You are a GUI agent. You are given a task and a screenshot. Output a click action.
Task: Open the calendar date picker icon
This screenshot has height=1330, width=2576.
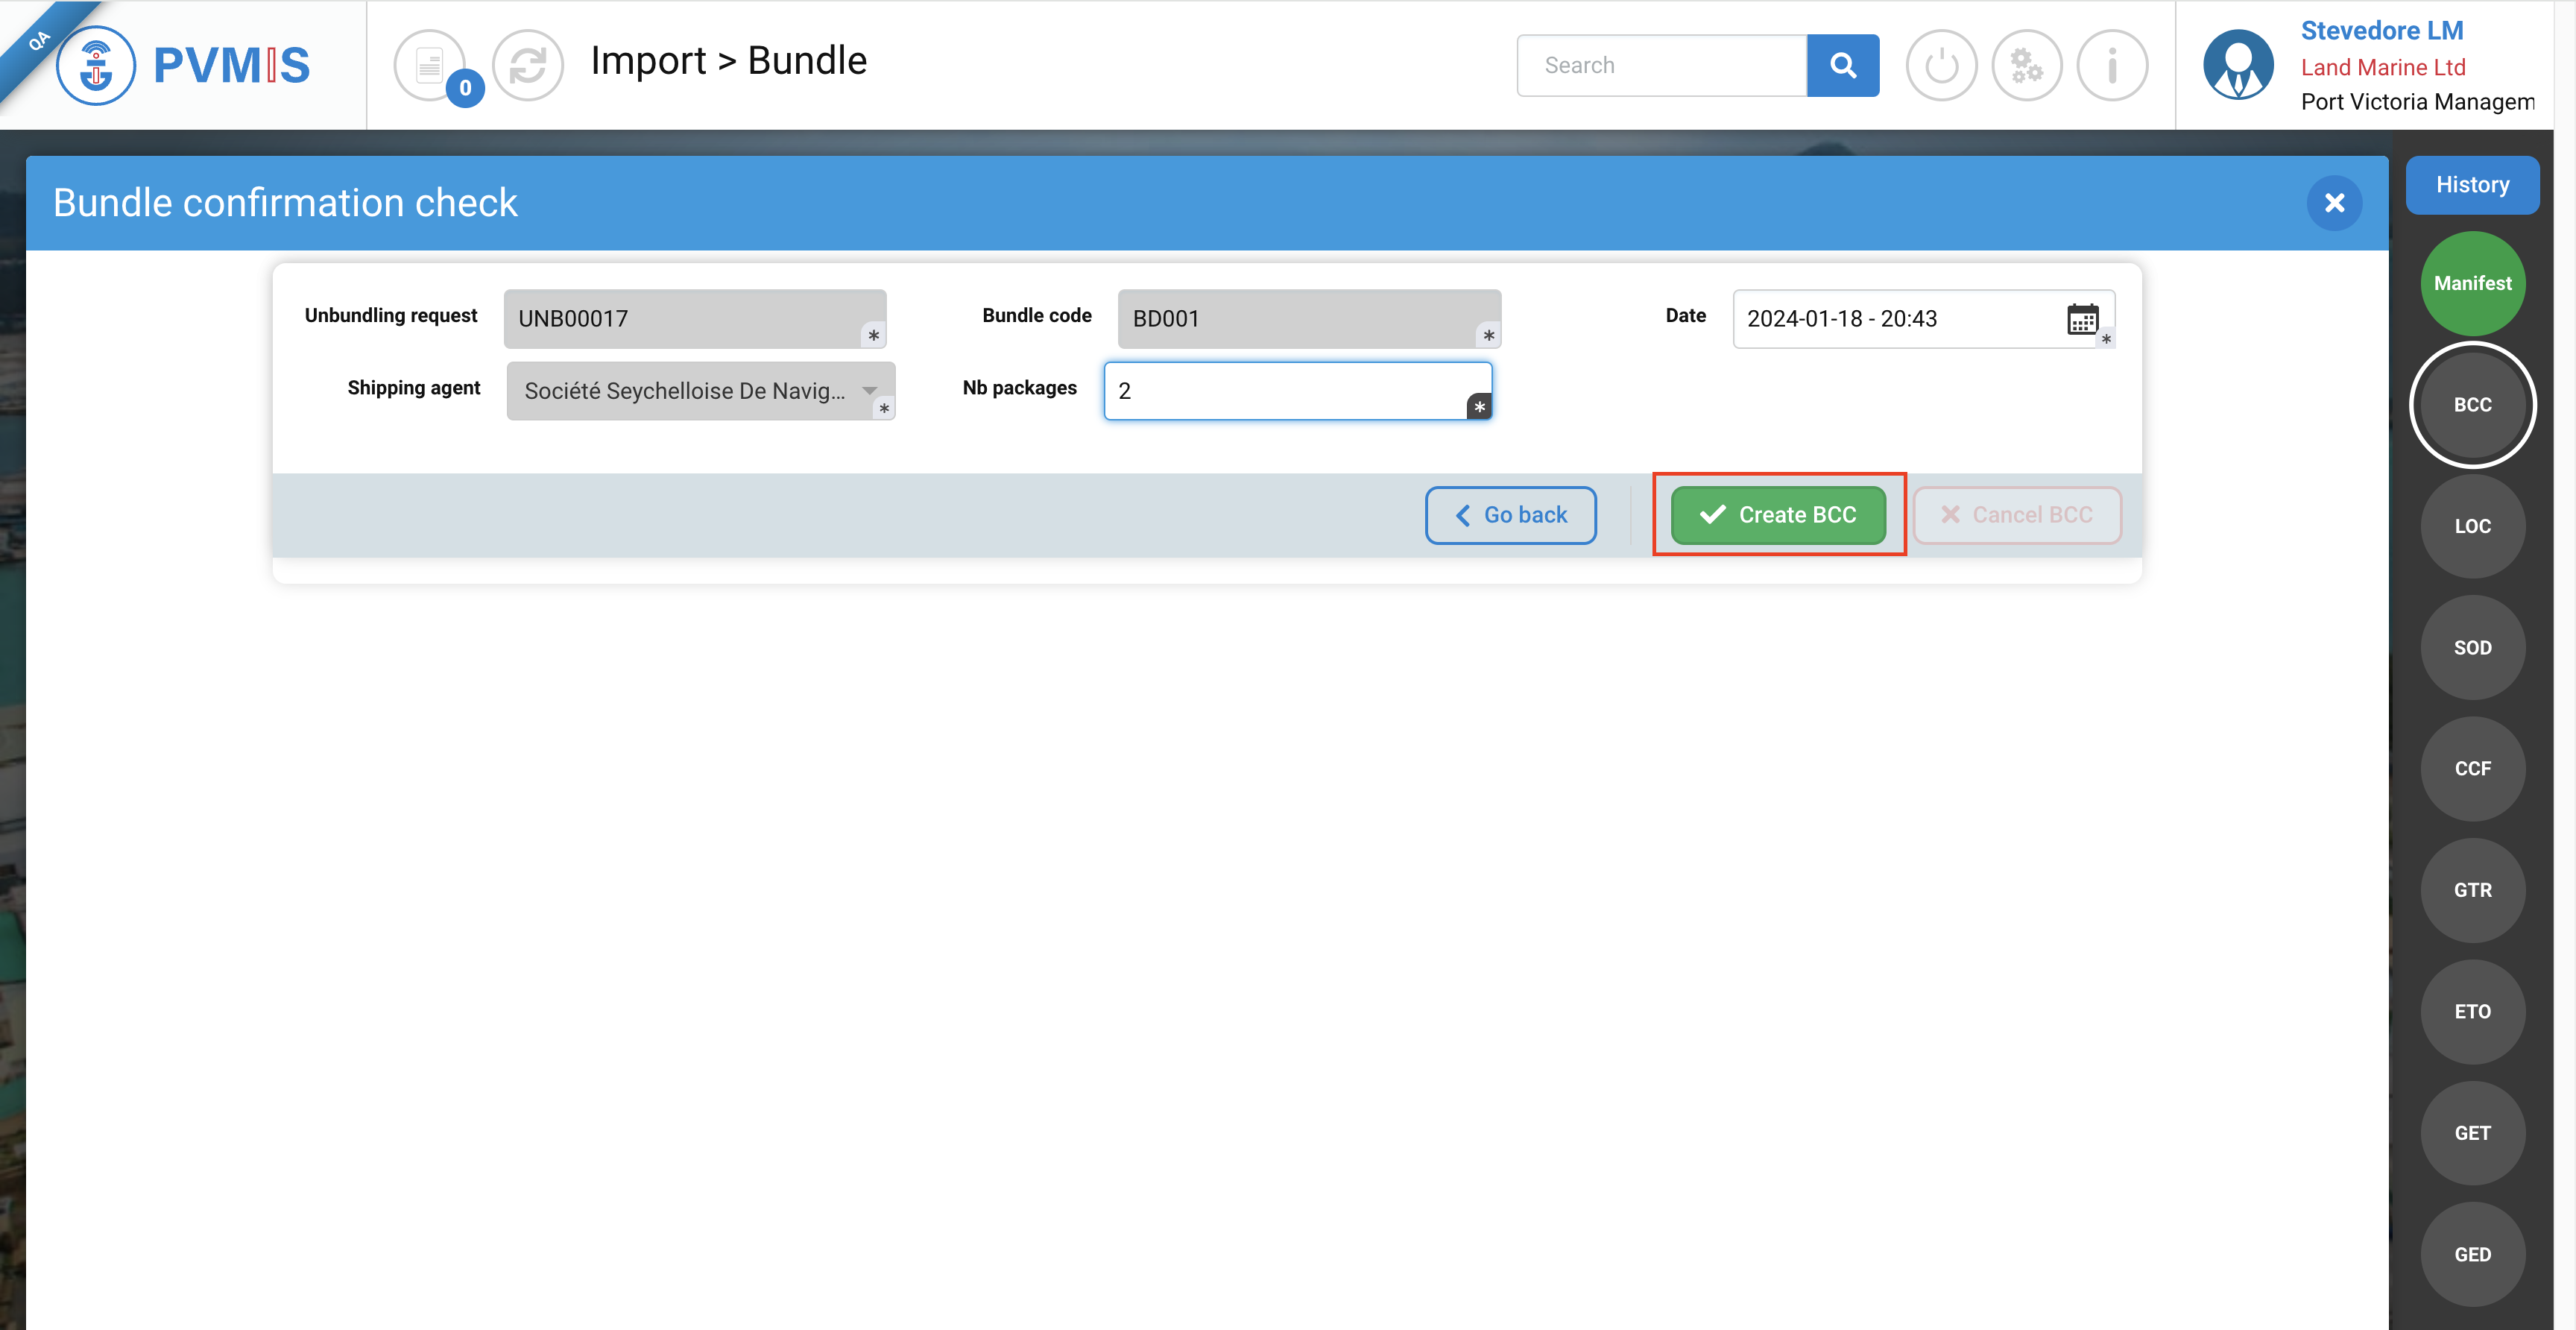(2082, 320)
